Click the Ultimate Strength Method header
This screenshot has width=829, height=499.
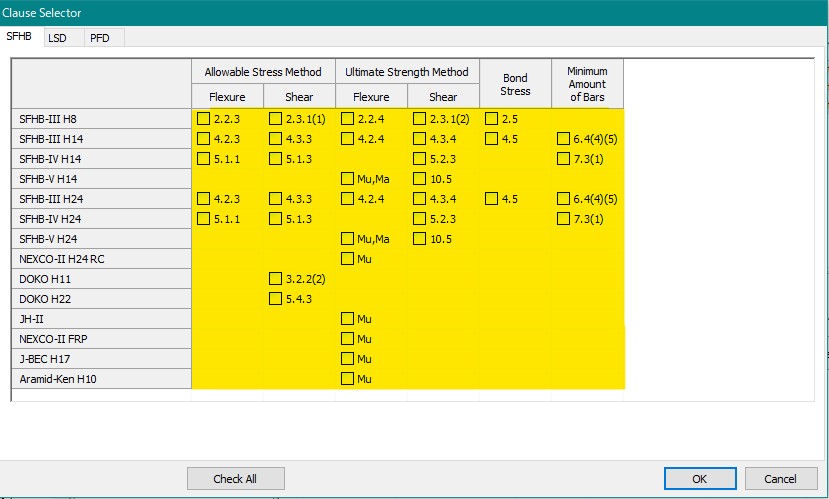tap(407, 72)
